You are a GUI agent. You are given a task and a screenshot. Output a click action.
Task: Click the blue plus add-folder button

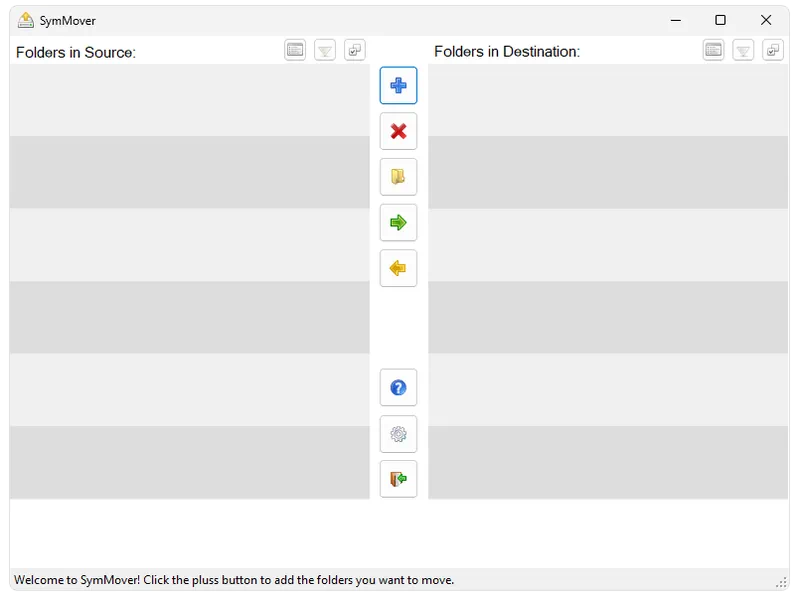click(x=398, y=85)
